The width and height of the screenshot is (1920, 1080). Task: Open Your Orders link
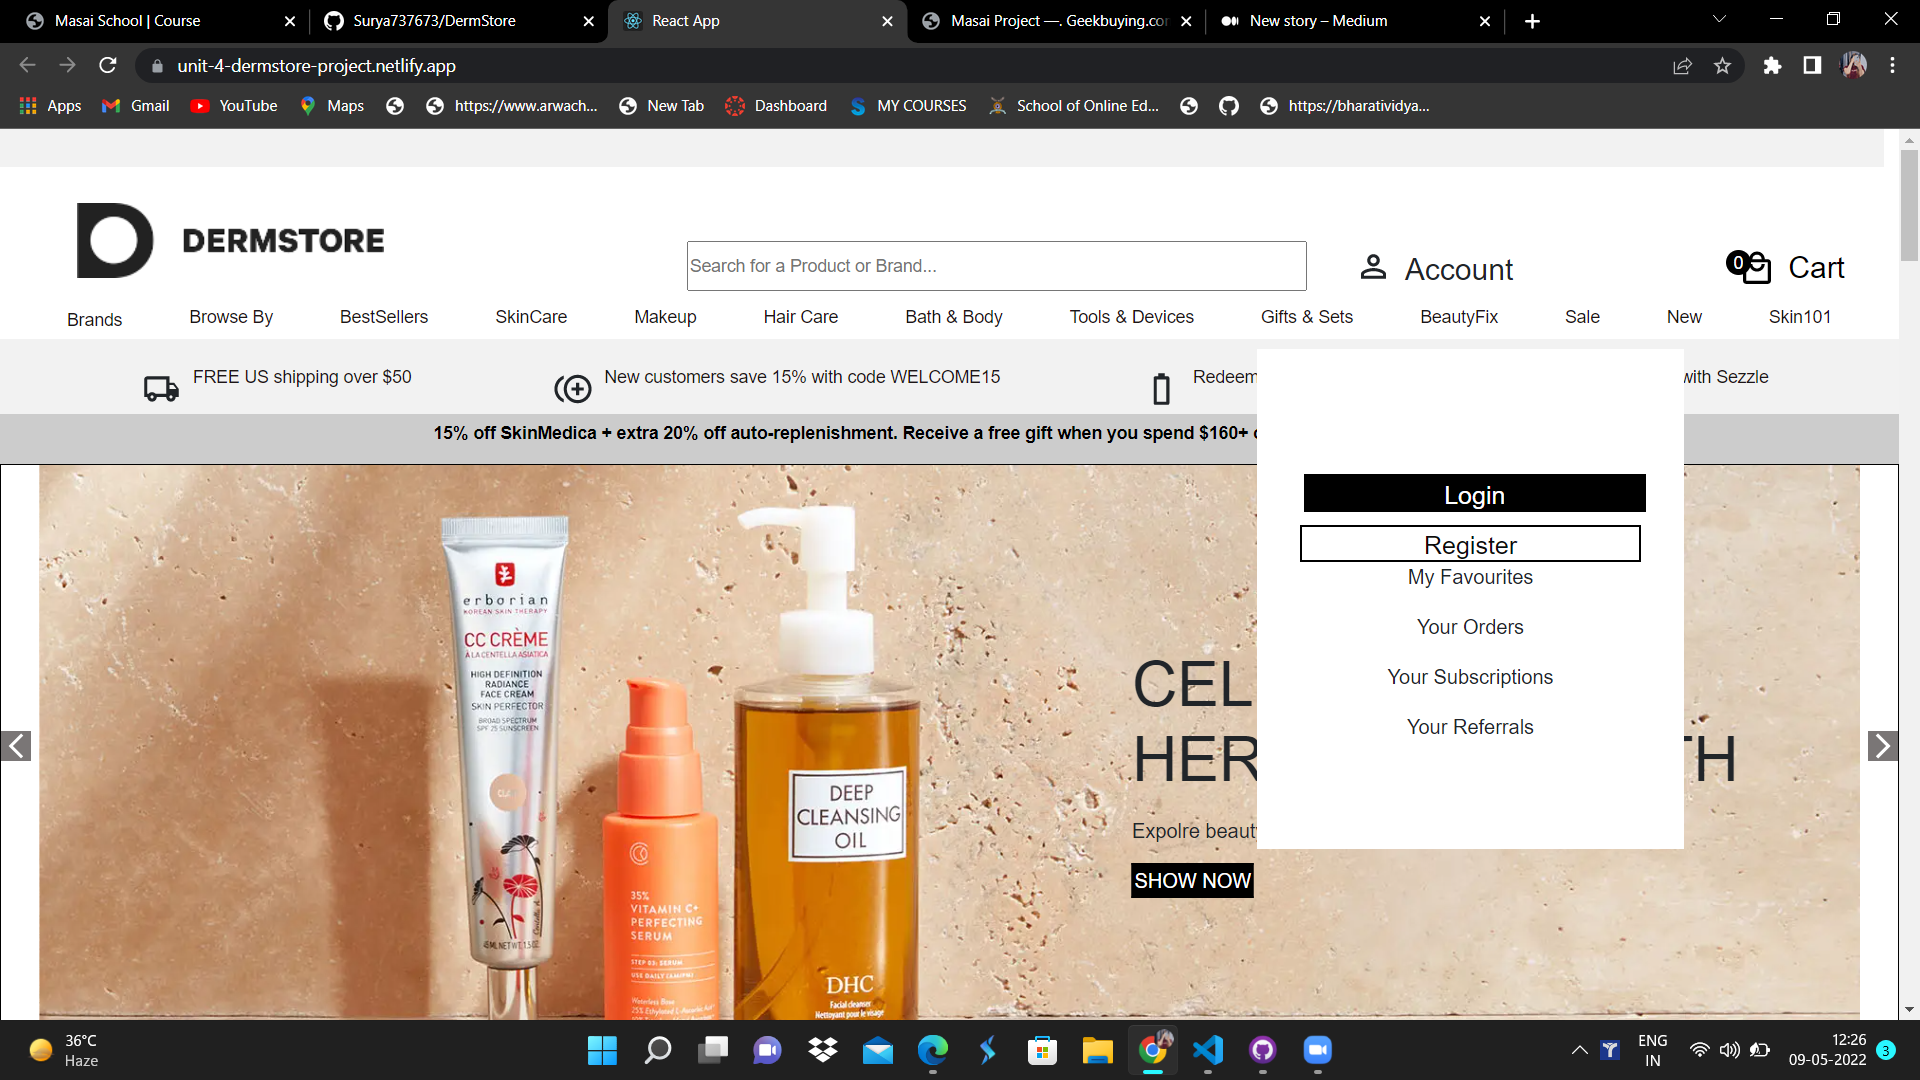pos(1470,627)
